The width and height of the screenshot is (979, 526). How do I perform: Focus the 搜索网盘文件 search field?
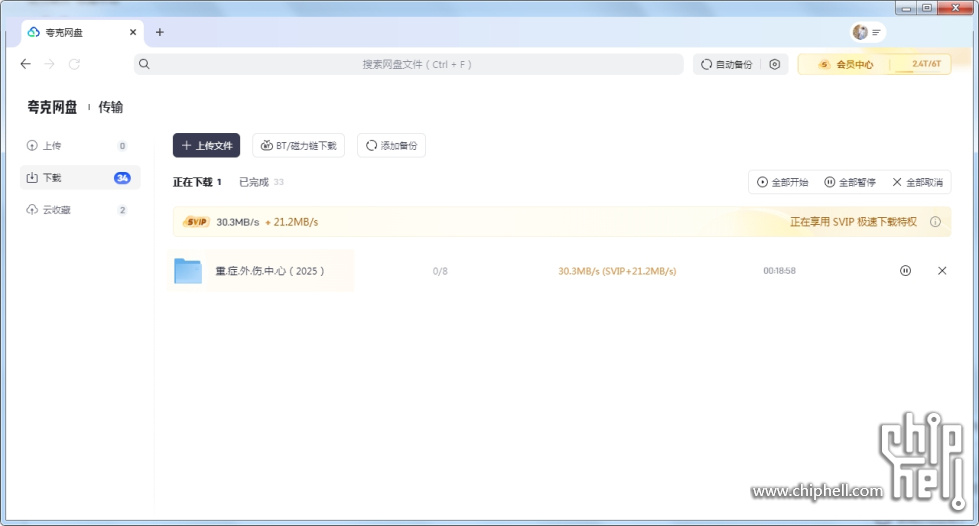click(409, 64)
